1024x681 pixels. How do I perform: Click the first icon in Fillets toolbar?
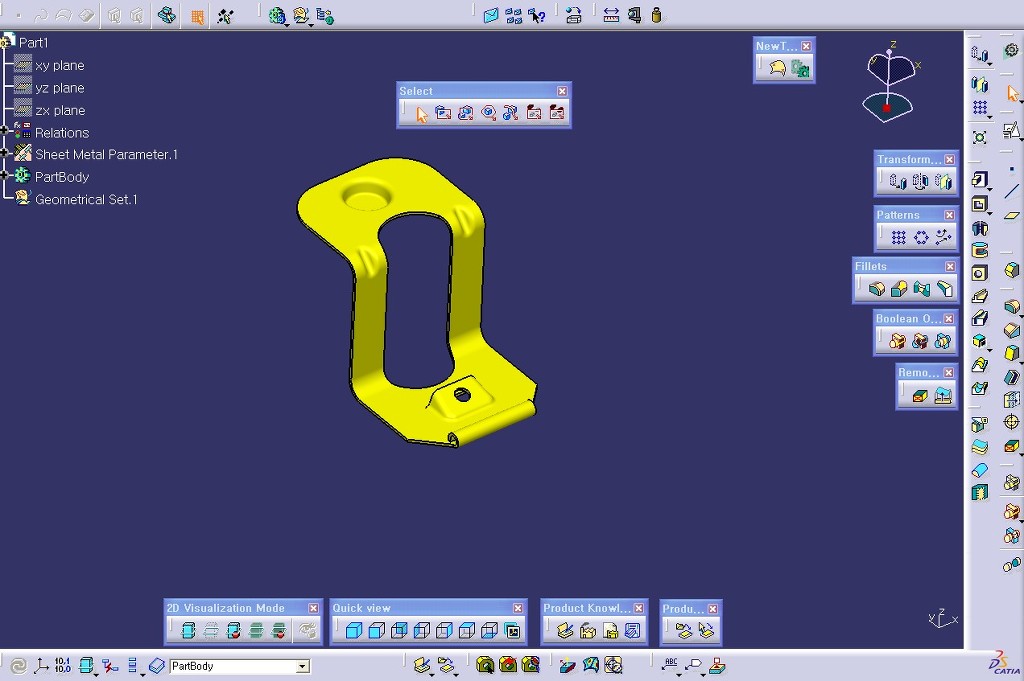pos(877,290)
